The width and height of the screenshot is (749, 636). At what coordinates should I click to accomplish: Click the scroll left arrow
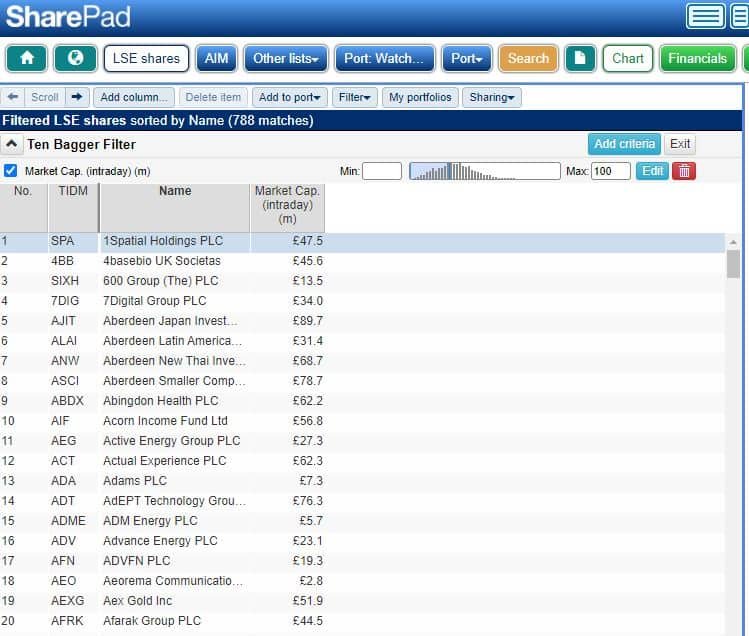coord(13,97)
